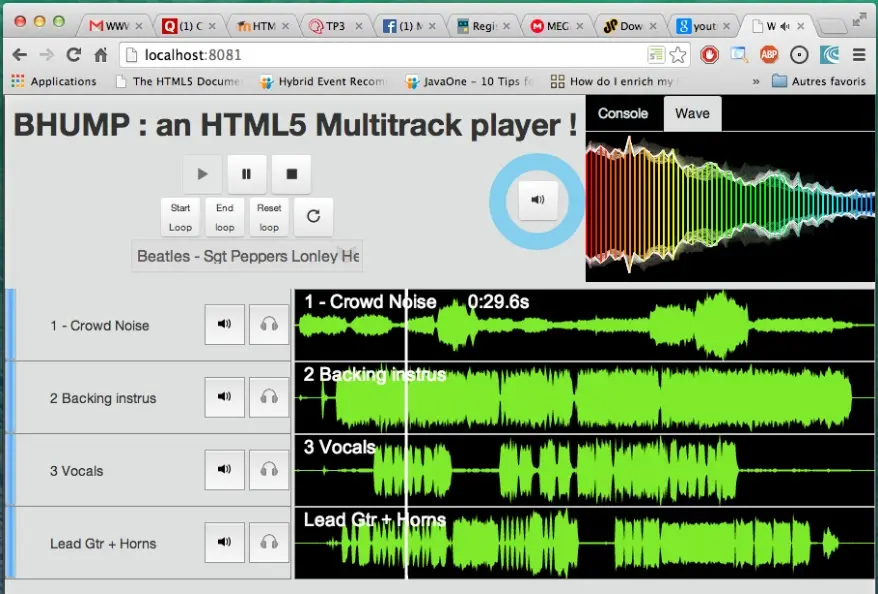Image resolution: width=878 pixels, height=594 pixels.
Task: Click the master mute speaker button
Action: tap(538, 200)
